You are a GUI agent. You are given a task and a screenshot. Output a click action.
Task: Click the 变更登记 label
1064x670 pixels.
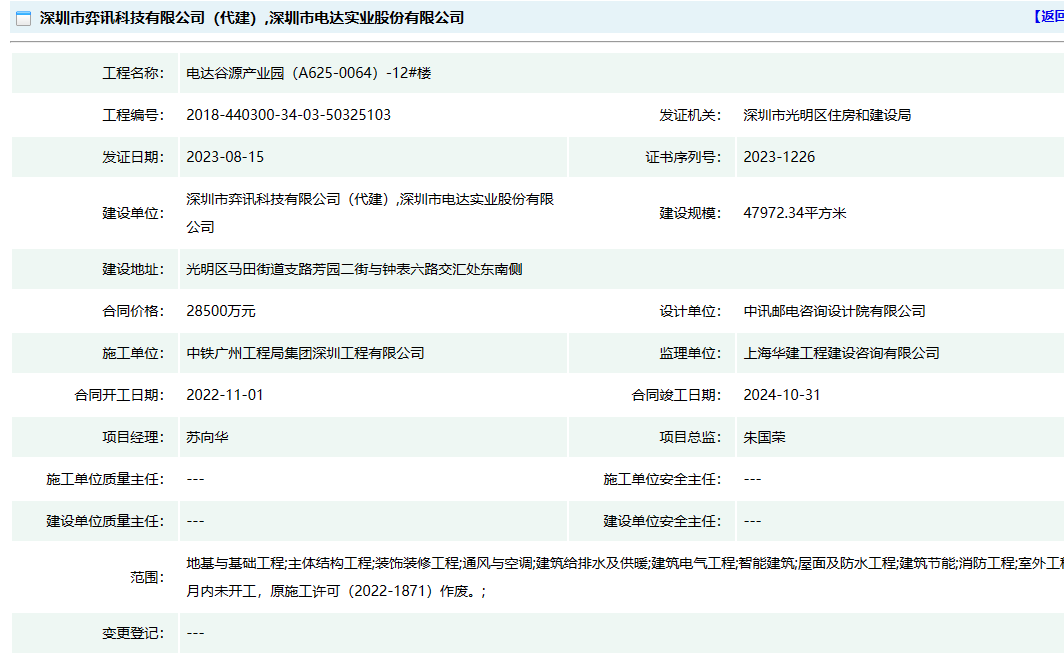tap(133, 634)
